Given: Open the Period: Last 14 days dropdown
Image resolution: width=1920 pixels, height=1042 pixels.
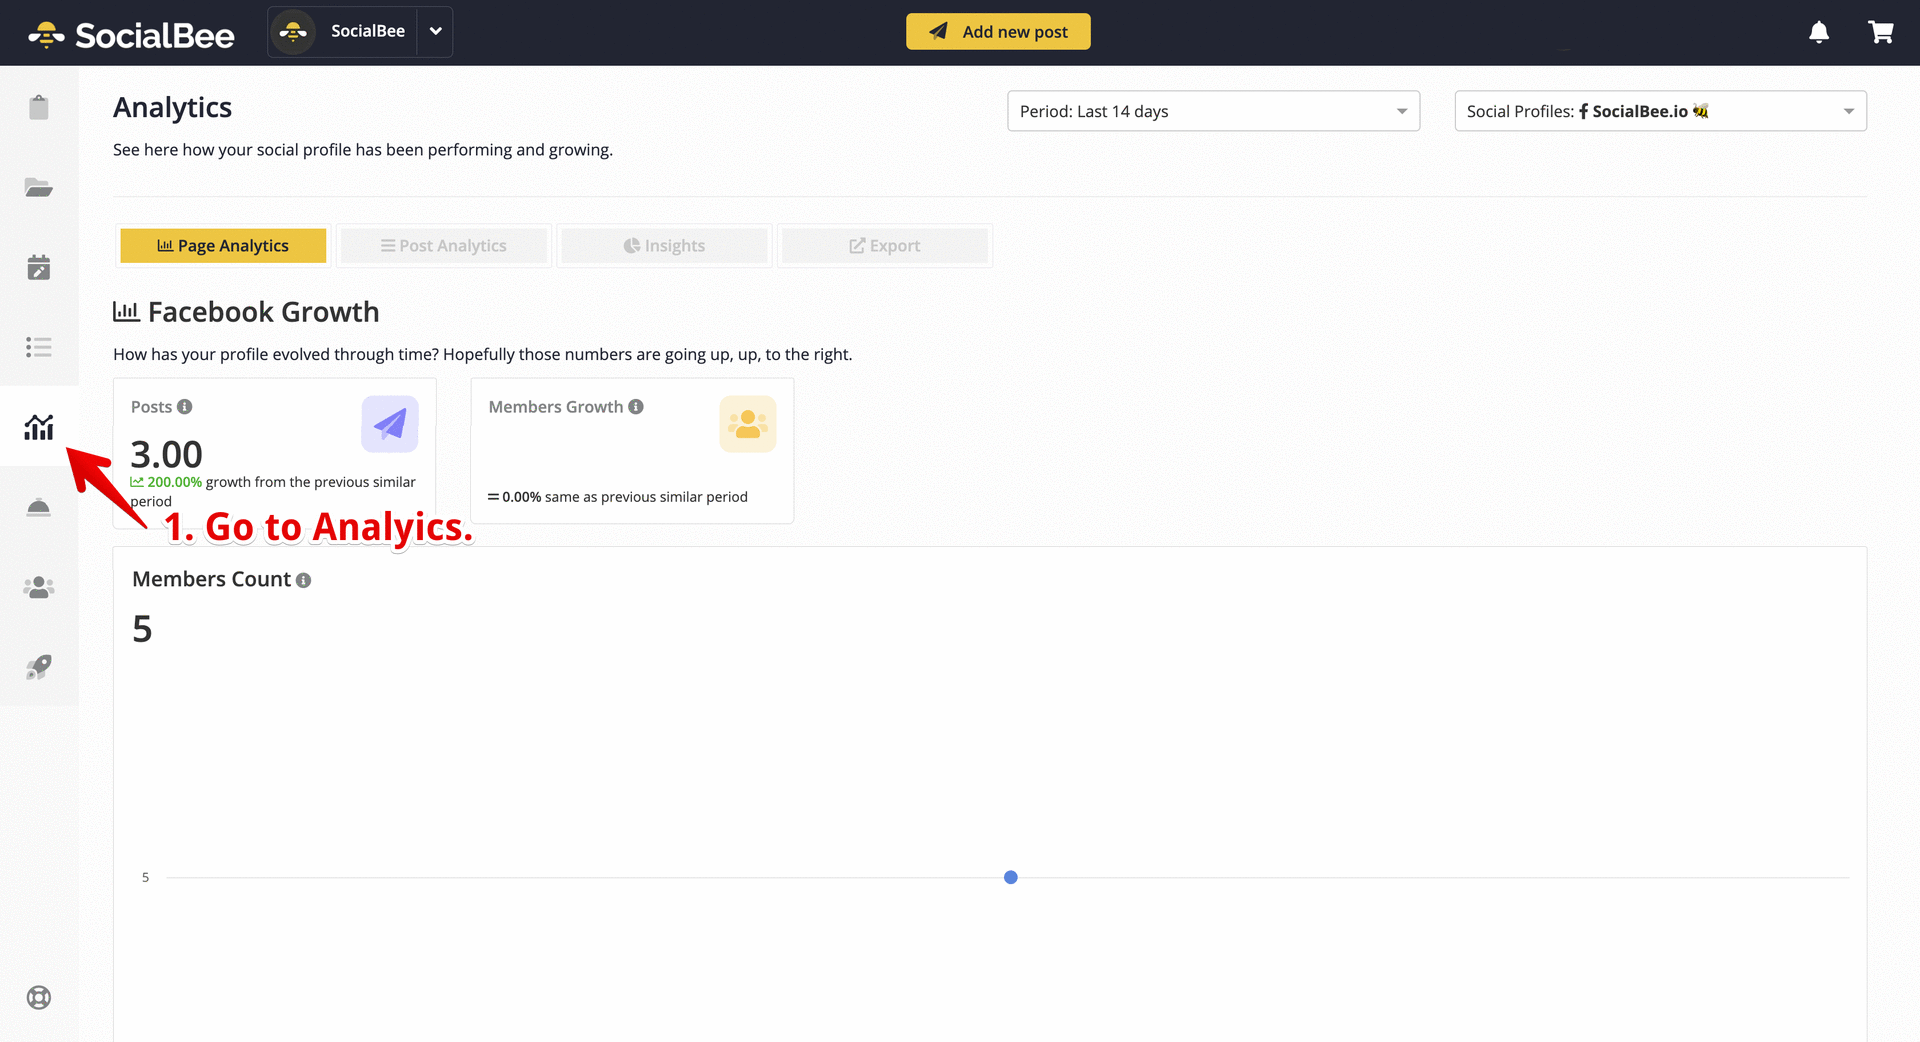Looking at the screenshot, I should [1213, 111].
